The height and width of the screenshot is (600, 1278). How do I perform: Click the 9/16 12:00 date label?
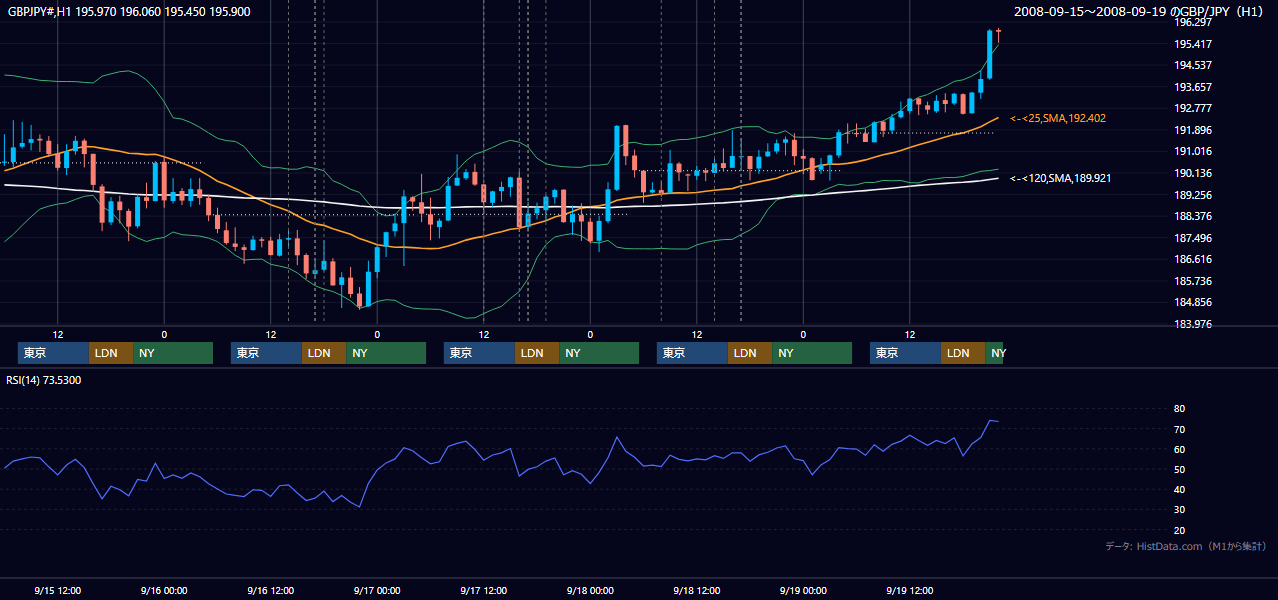point(270,590)
